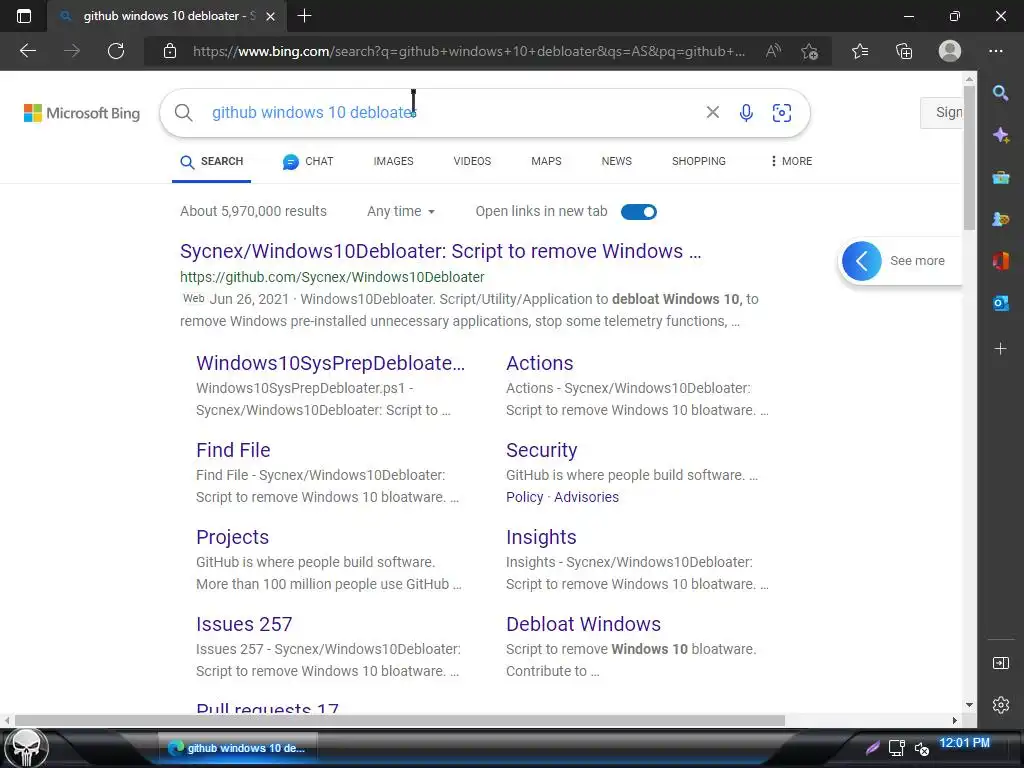
Task: Open the Issues 257 sublink
Action: pos(244,624)
